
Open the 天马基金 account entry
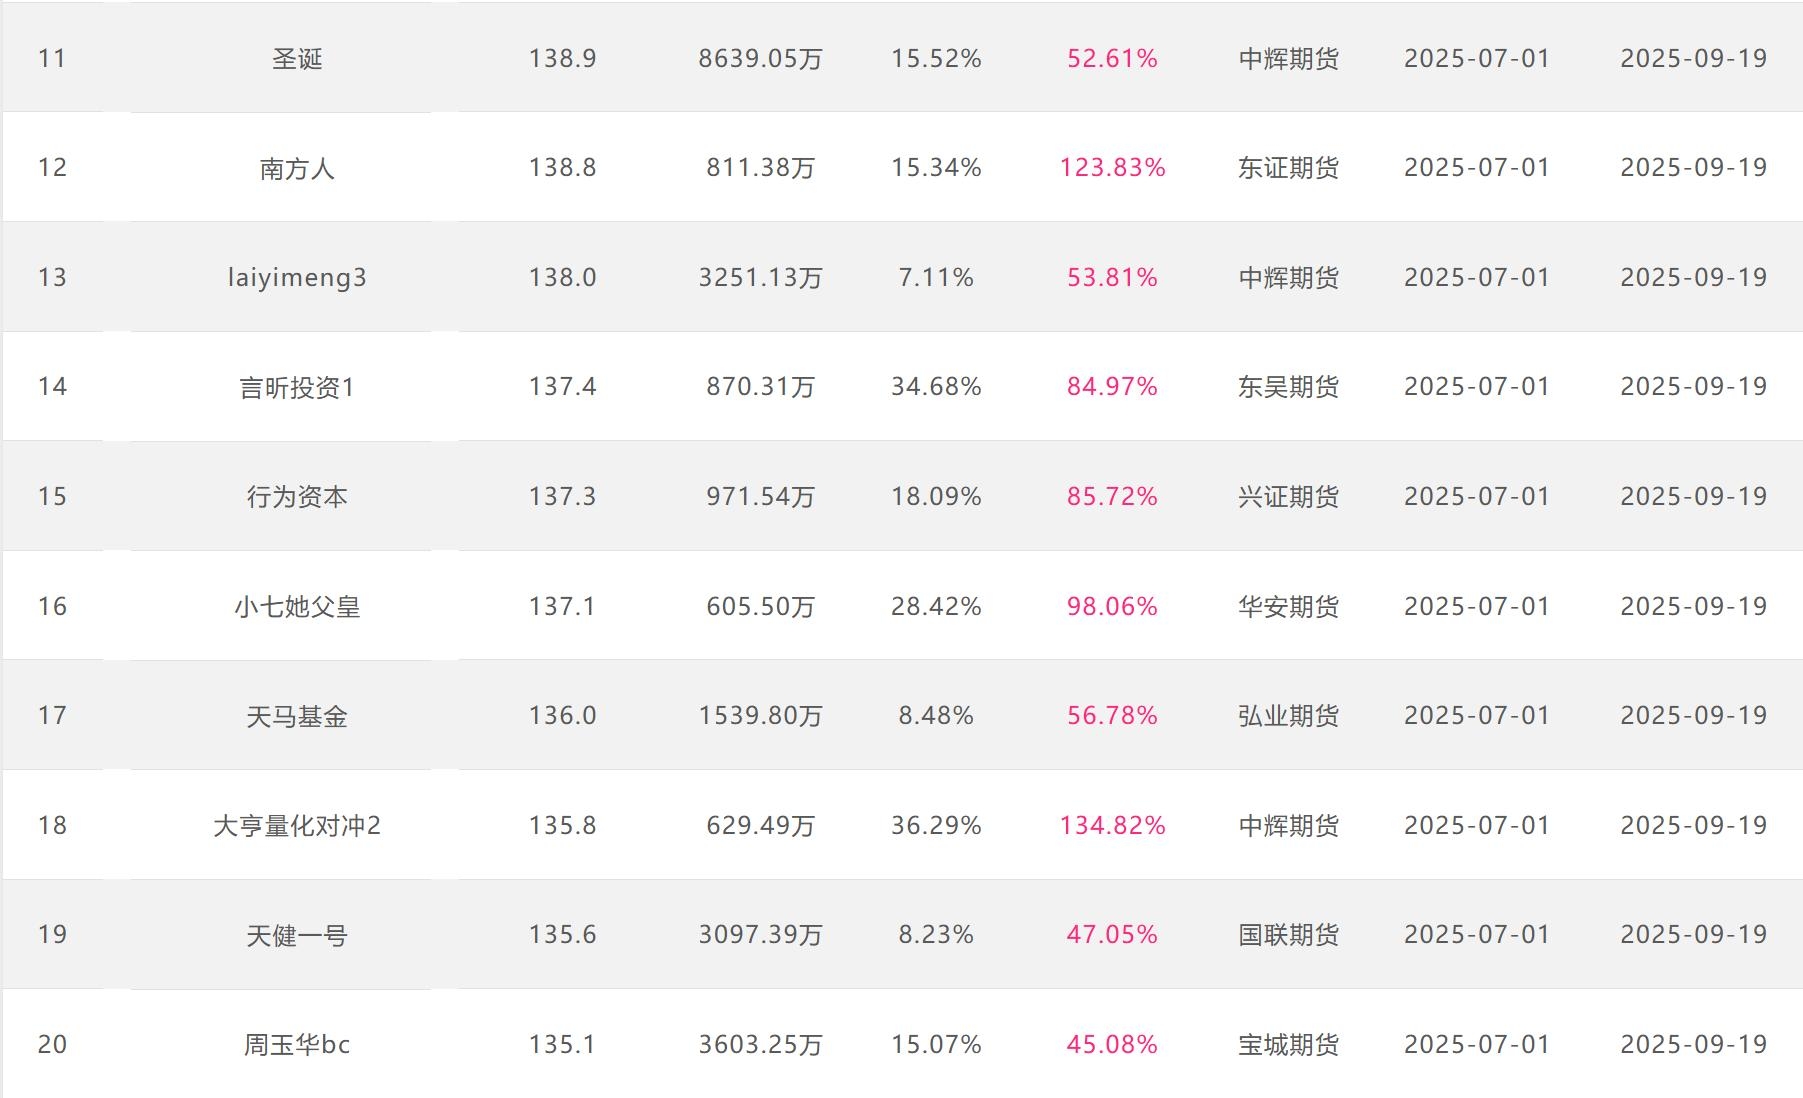pyautogui.click(x=297, y=716)
